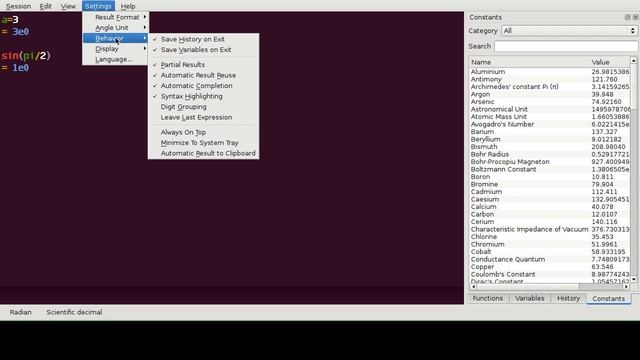The height and width of the screenshot is (360, 640).
Task: Select the Antimony constant row
Action: 550,79
